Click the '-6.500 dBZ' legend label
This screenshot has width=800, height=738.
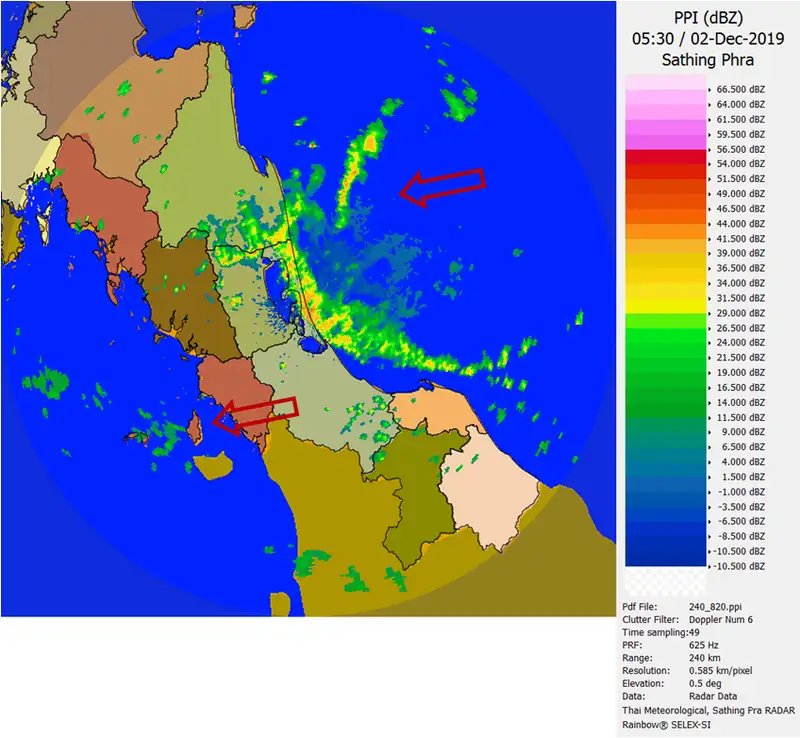pyautogui.click(x=741, y=522)
